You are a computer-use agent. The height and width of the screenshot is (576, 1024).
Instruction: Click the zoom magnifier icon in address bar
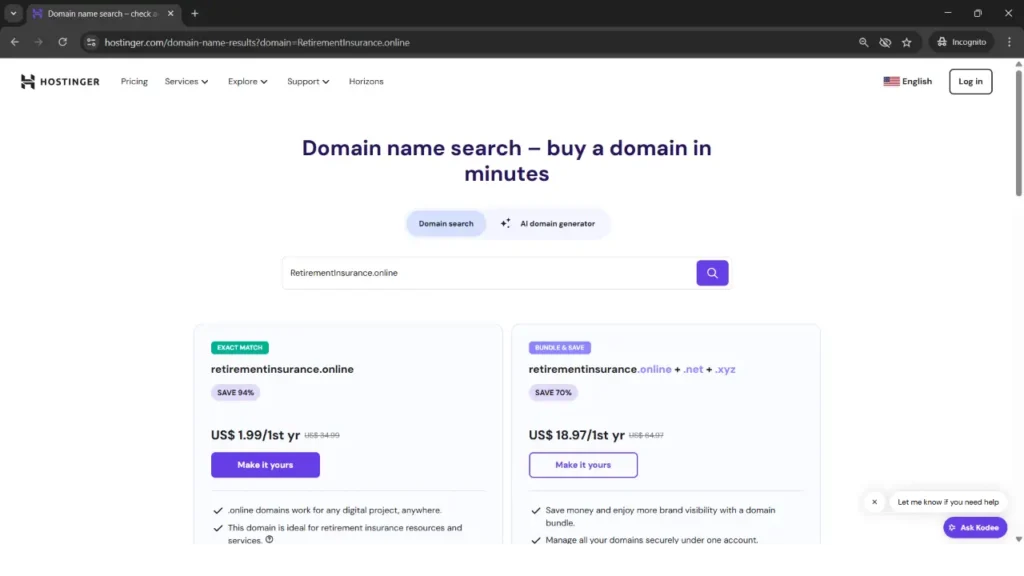point(863,42)
